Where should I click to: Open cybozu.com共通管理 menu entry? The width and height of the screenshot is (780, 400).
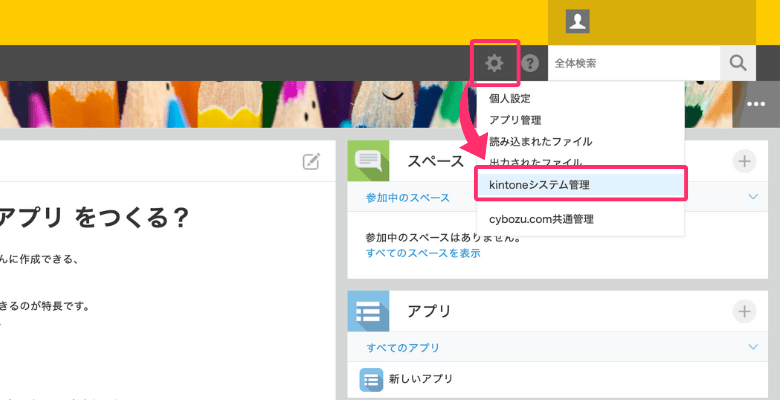click(x=542, y=218)
